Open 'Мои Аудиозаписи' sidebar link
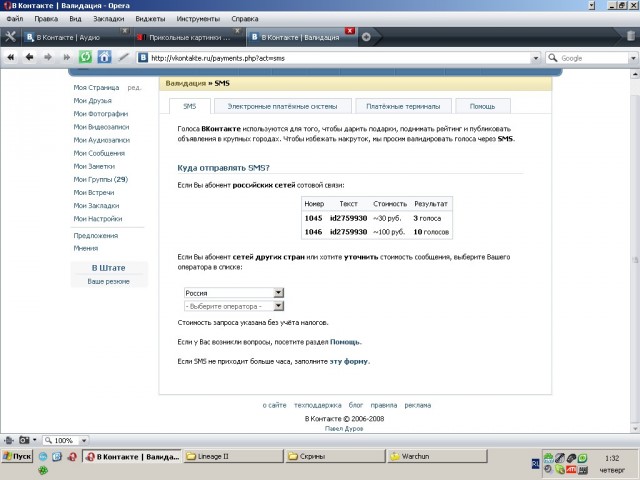This screenshot has height=480, width=640. point(102,140)
